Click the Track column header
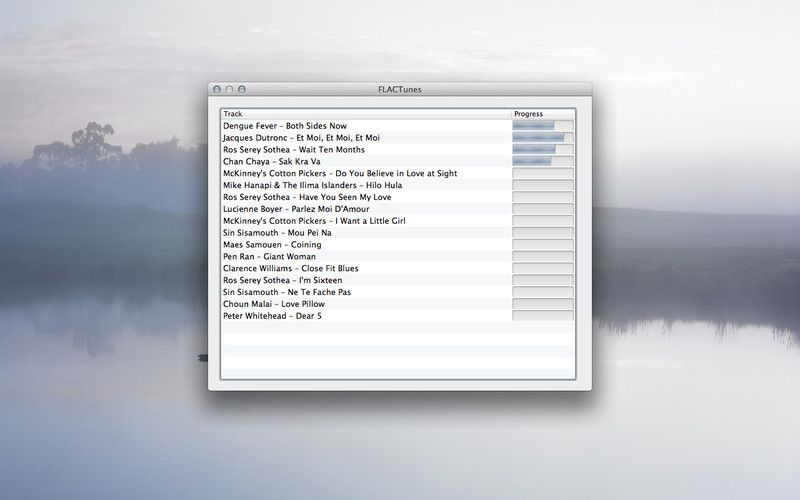800x500 pixels. point(366,114)
